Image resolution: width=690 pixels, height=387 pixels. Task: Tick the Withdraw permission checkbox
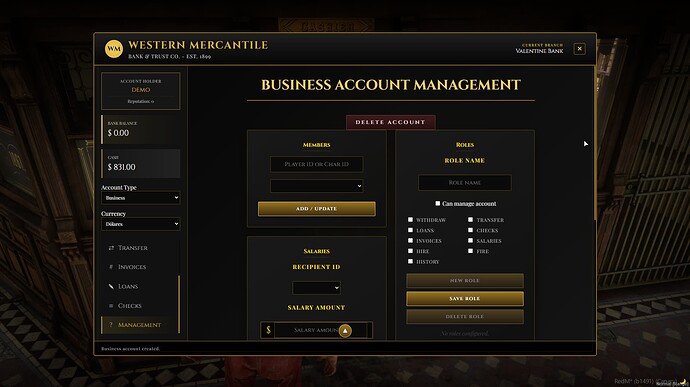coord(410,219)
